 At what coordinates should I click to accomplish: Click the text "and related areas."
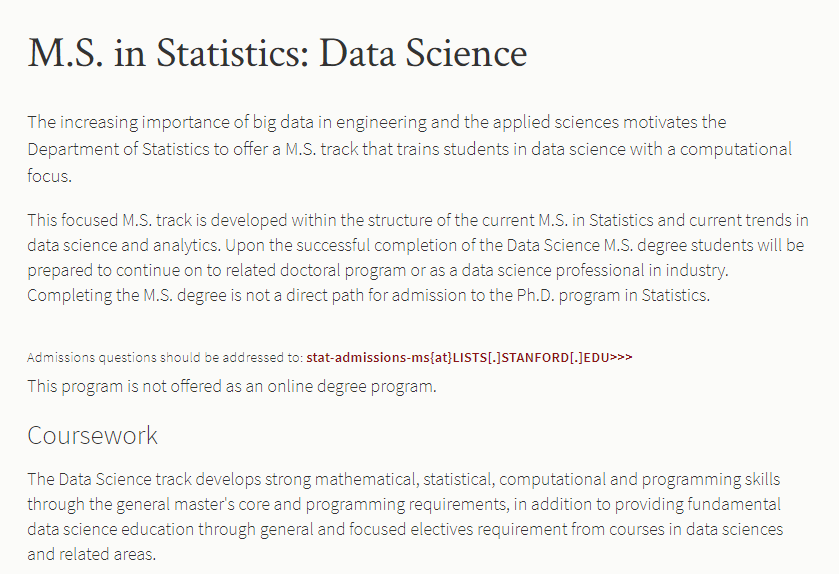(x=91, y=554)
